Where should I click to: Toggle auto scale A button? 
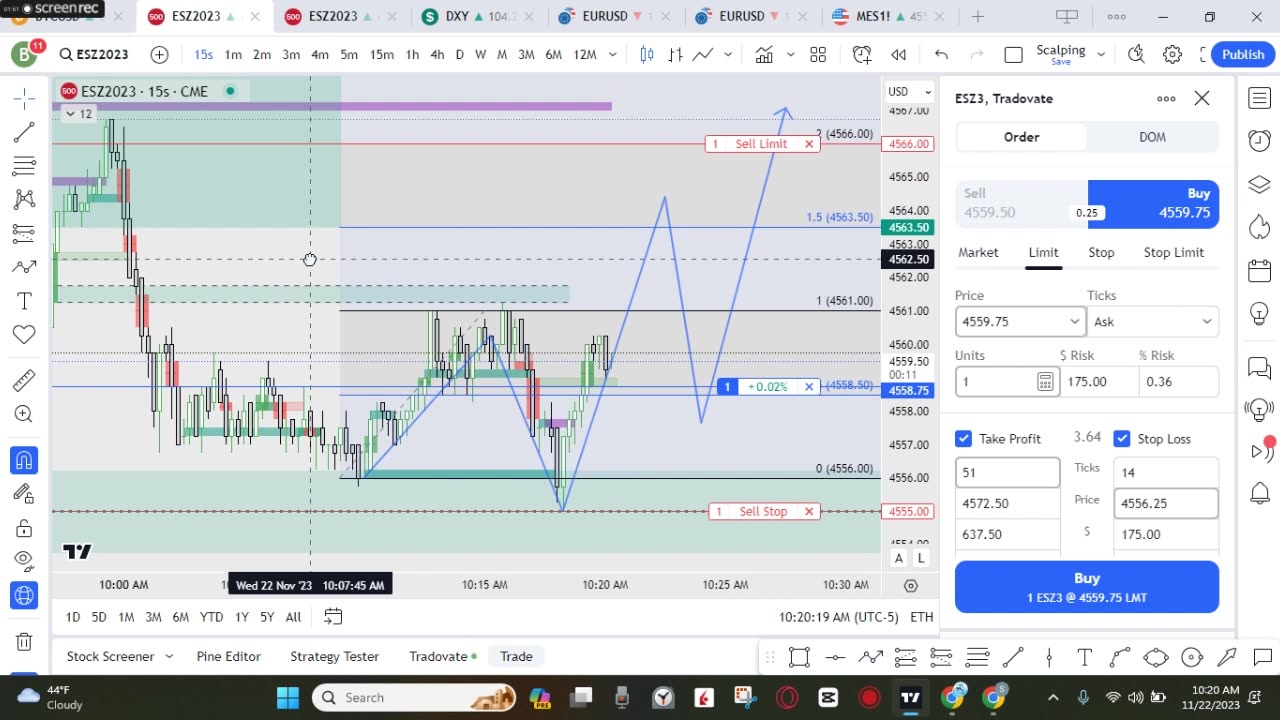click(899, 558)
